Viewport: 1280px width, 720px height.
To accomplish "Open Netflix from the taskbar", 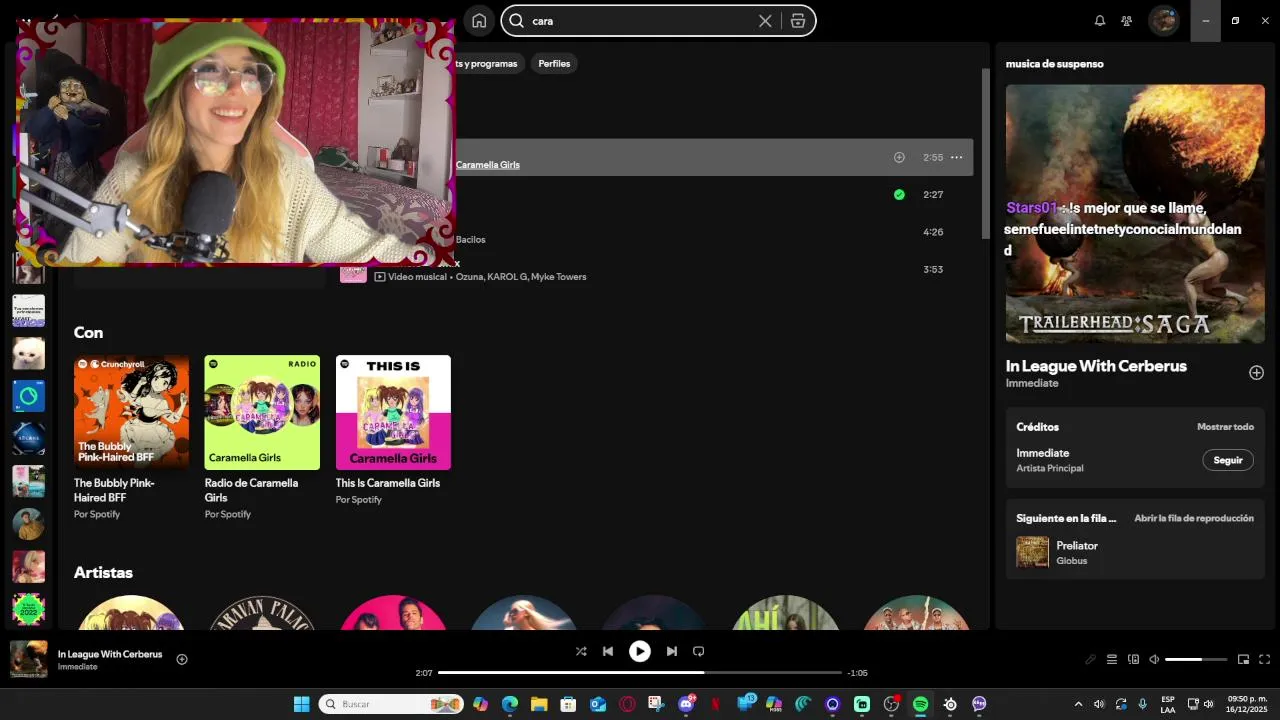I will (x=715, y=704).
